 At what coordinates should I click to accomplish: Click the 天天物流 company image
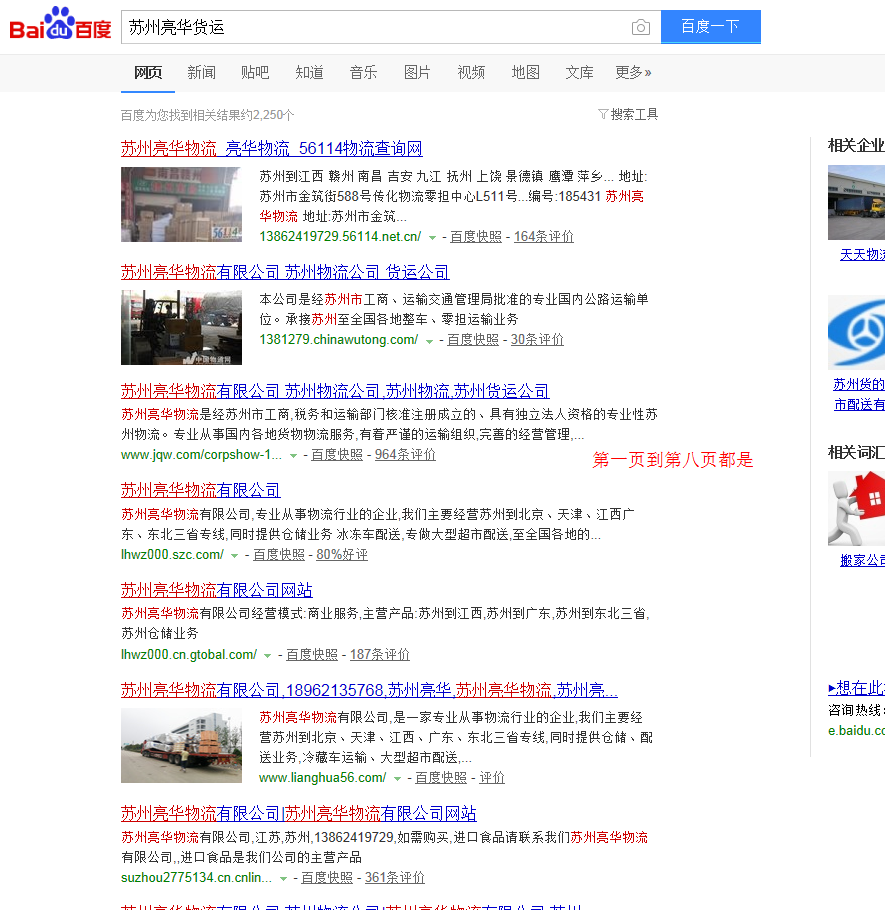pos(857,202)
